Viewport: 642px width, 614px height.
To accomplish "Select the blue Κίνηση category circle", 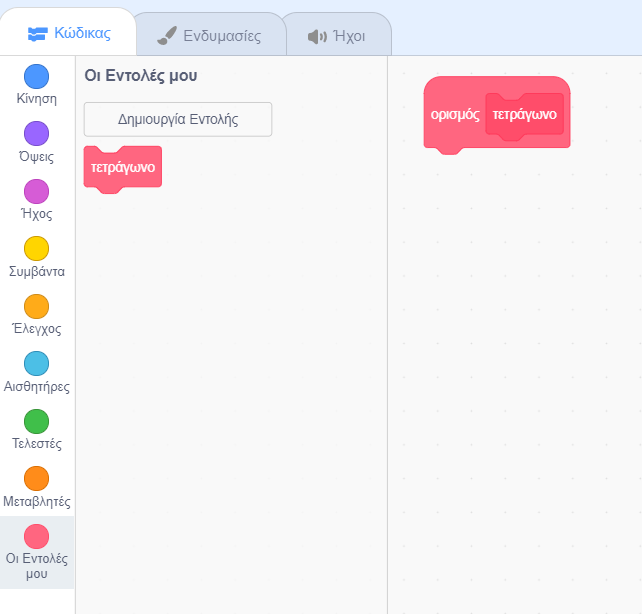I will 36,76.
